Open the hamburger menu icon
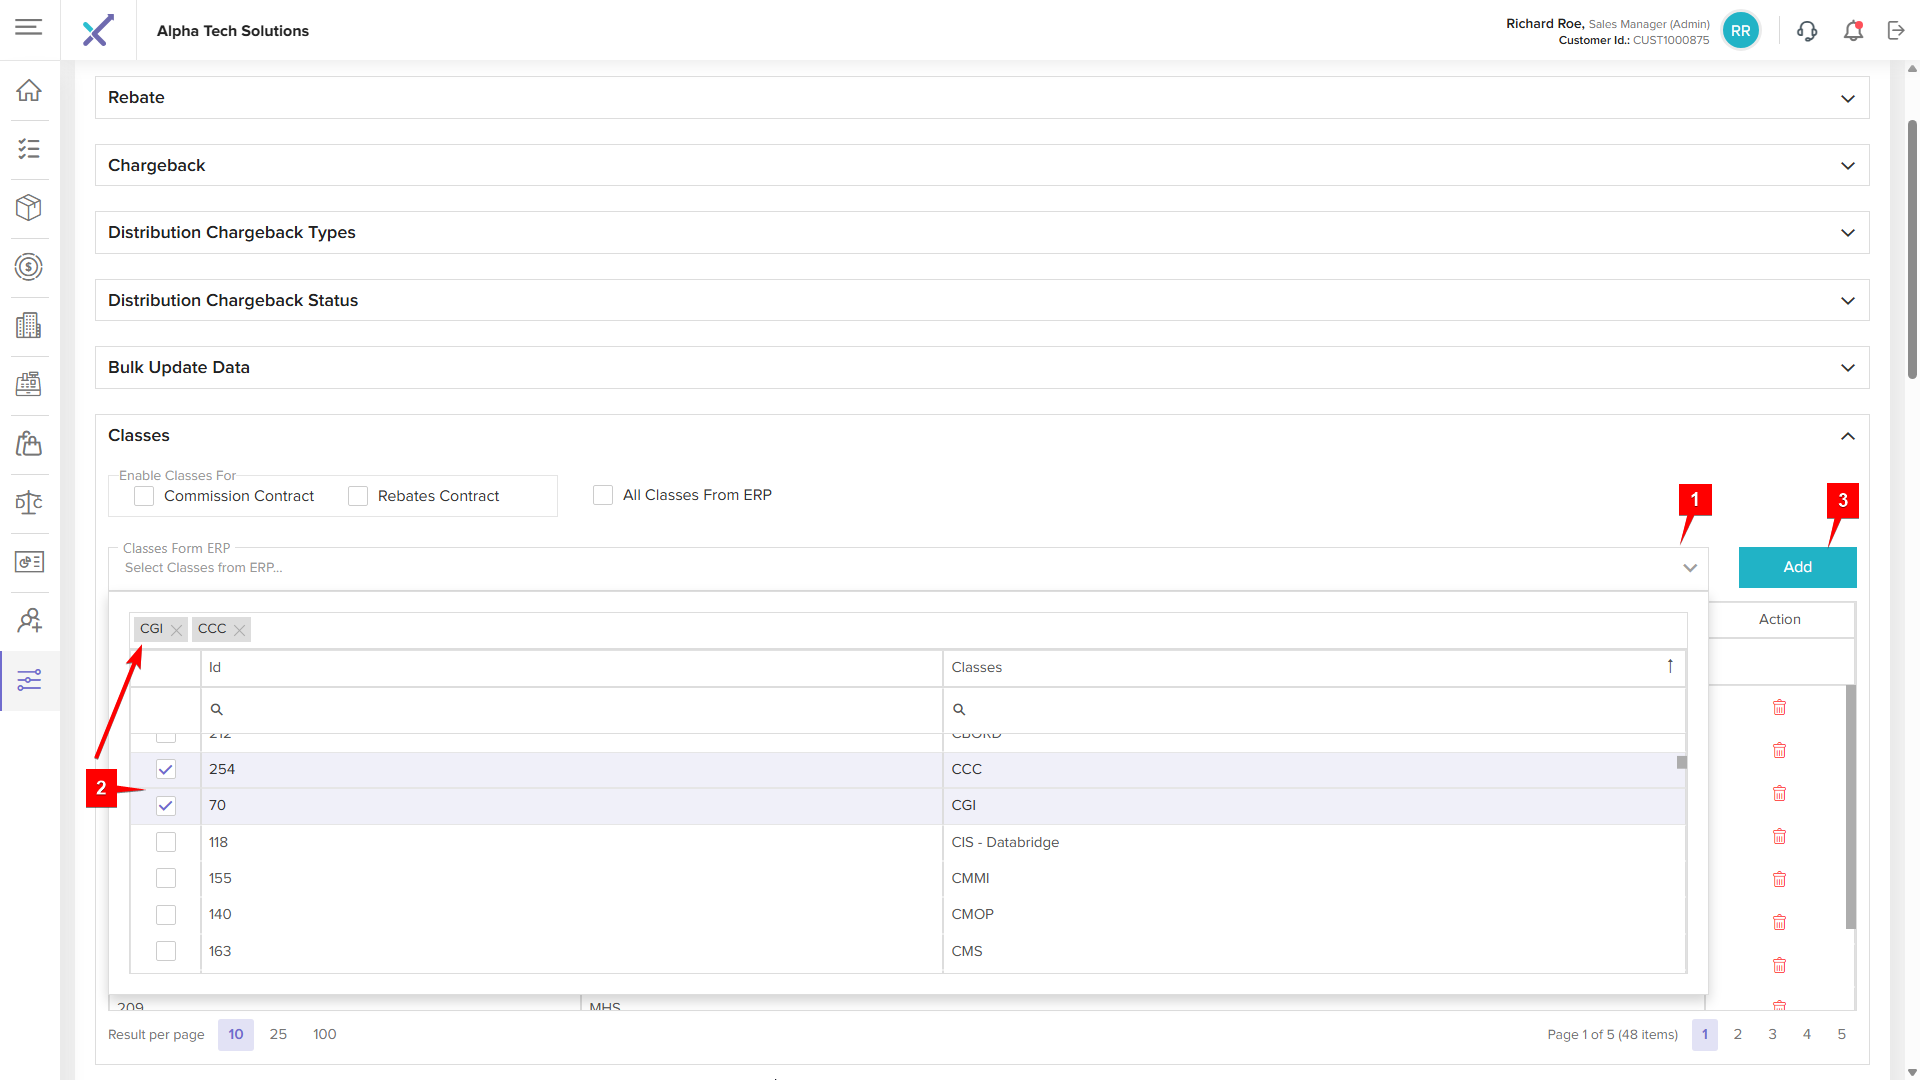 coord(29,27)
